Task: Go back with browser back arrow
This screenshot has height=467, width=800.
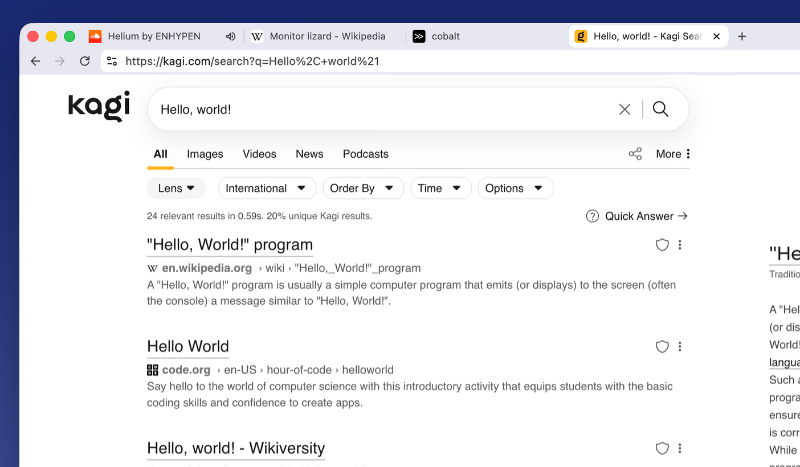Action: click(x=36, y=61)
